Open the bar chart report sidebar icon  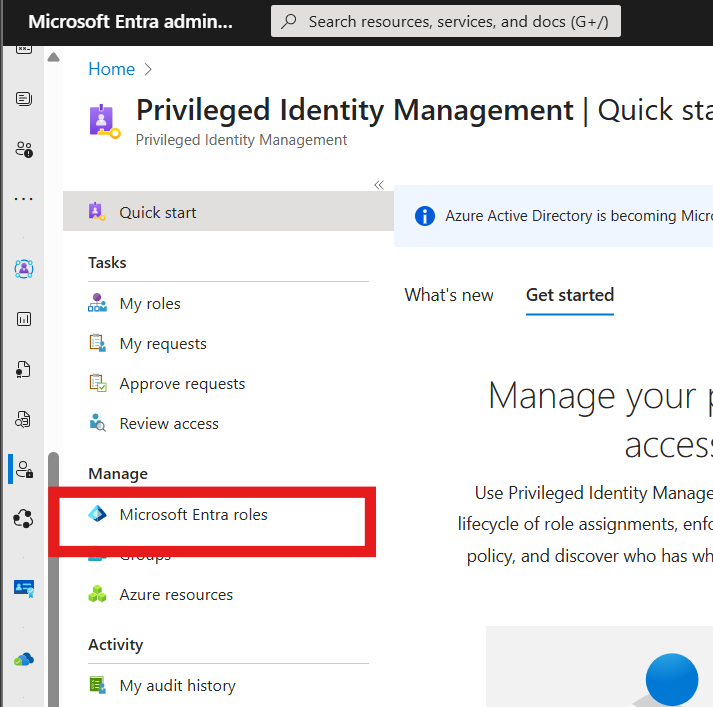pyautogui.click(x=24, y=319)
